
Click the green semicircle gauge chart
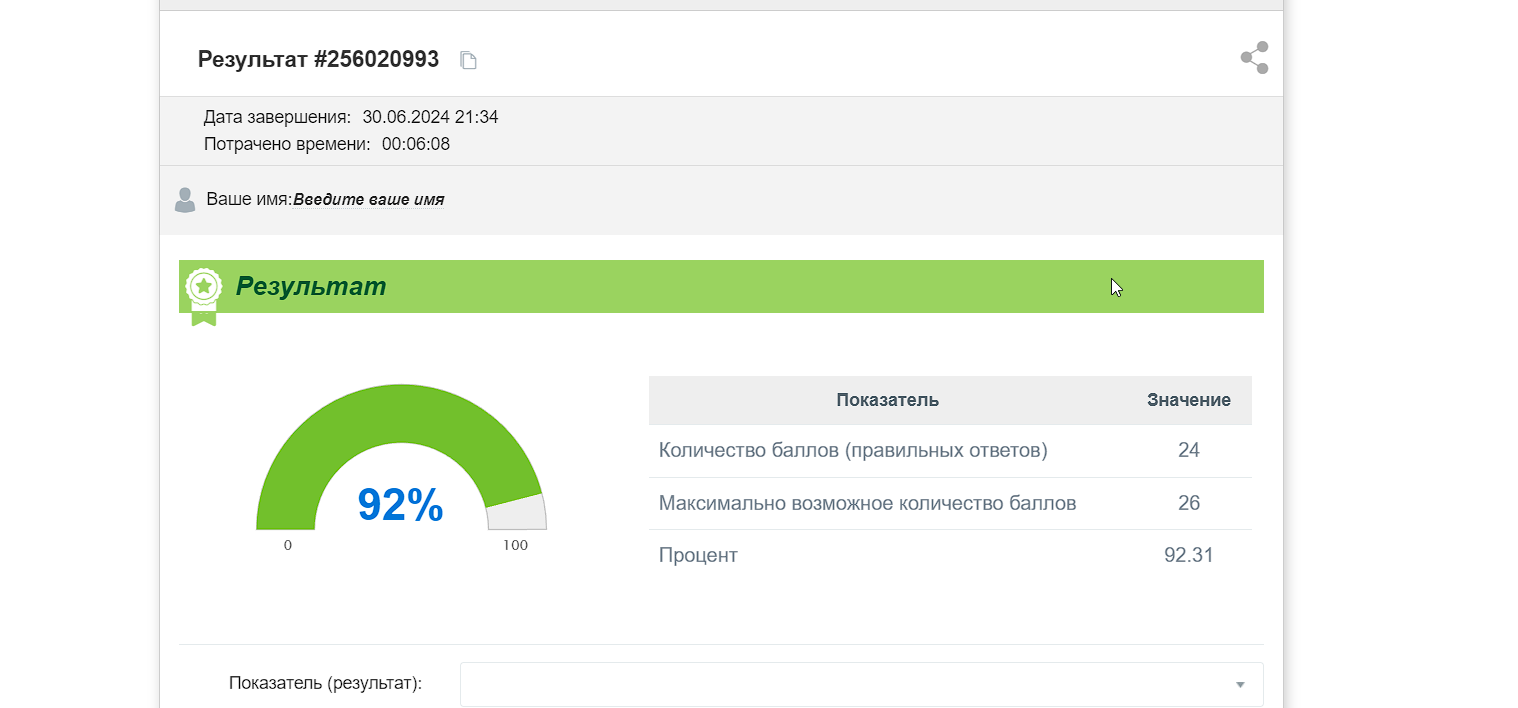(401, 457)
